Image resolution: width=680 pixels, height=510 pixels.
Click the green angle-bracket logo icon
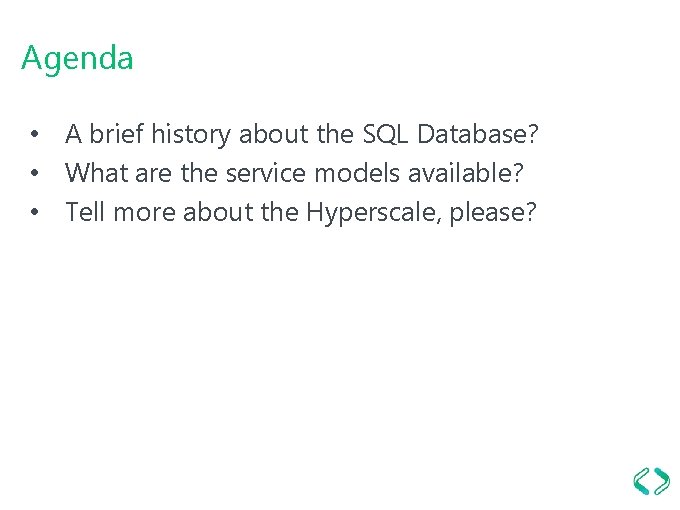pyautogui.click(x=653, y=481)
